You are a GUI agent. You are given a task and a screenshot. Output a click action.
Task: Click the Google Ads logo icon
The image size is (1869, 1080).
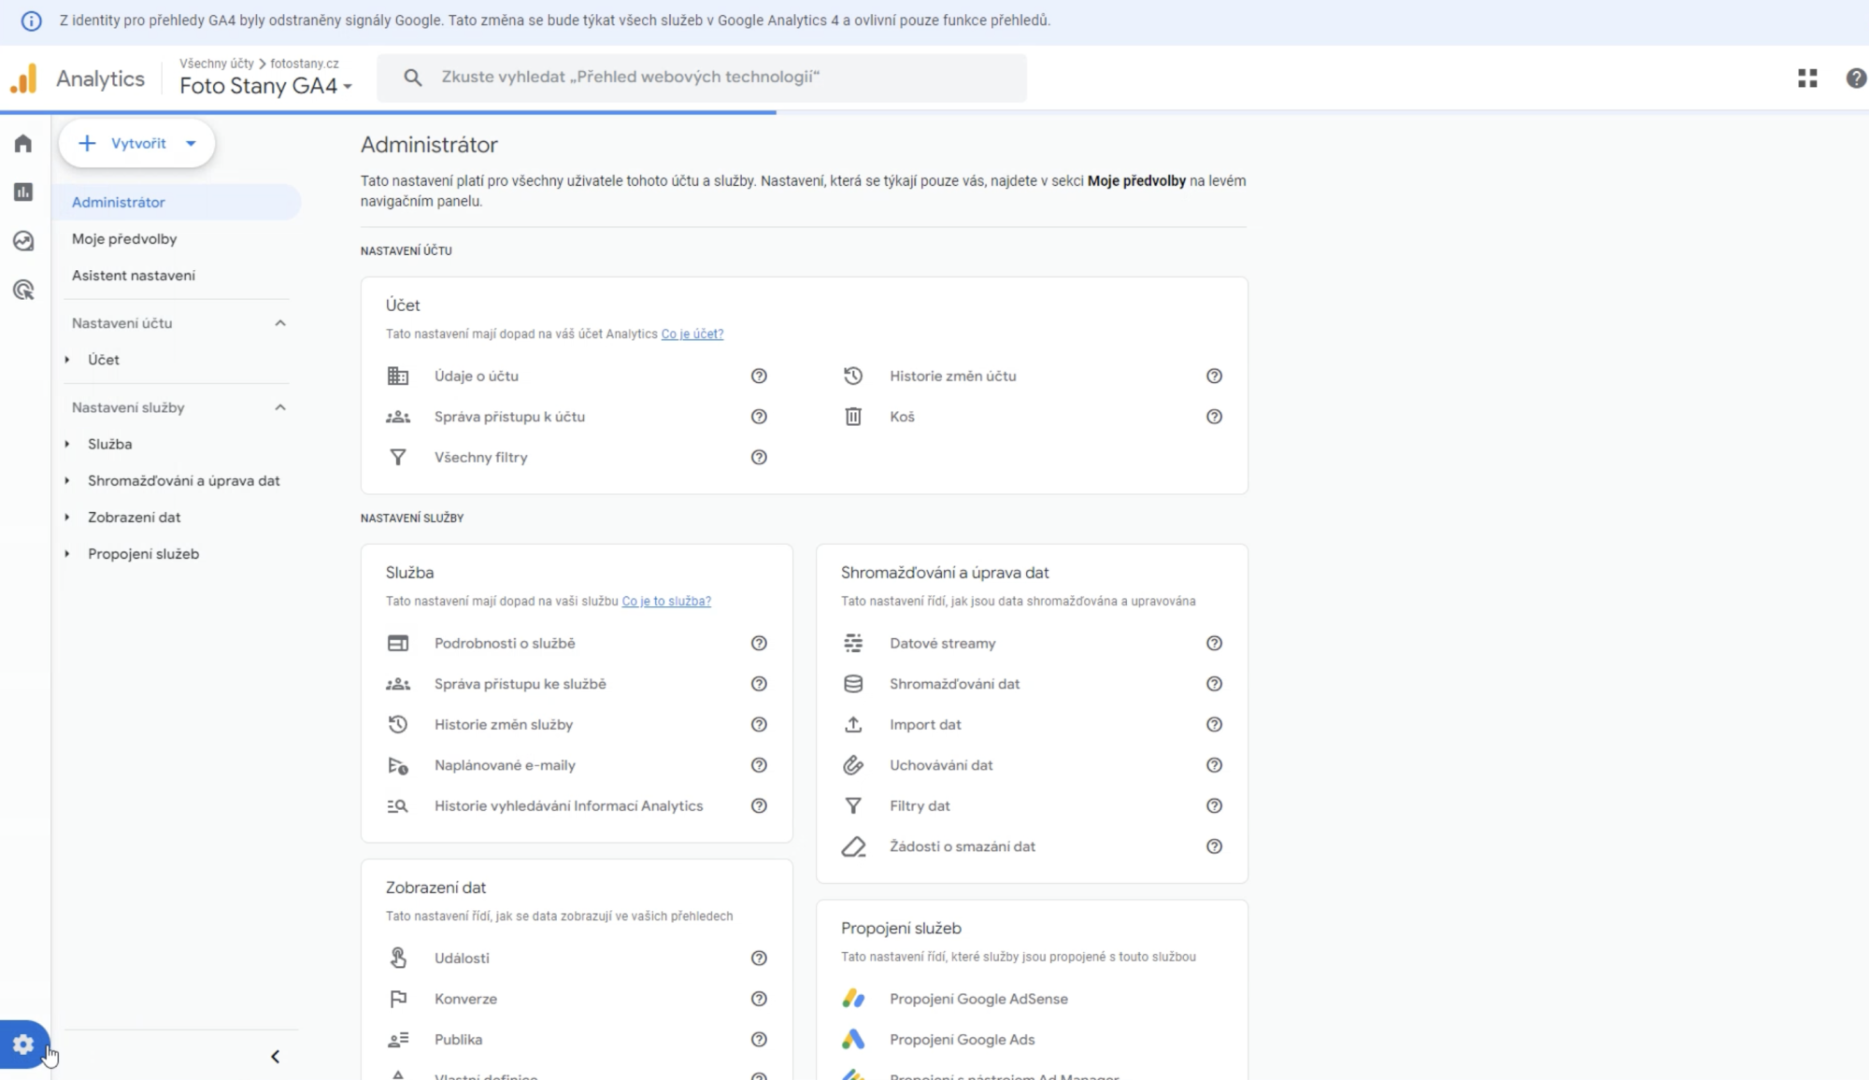853,1040
